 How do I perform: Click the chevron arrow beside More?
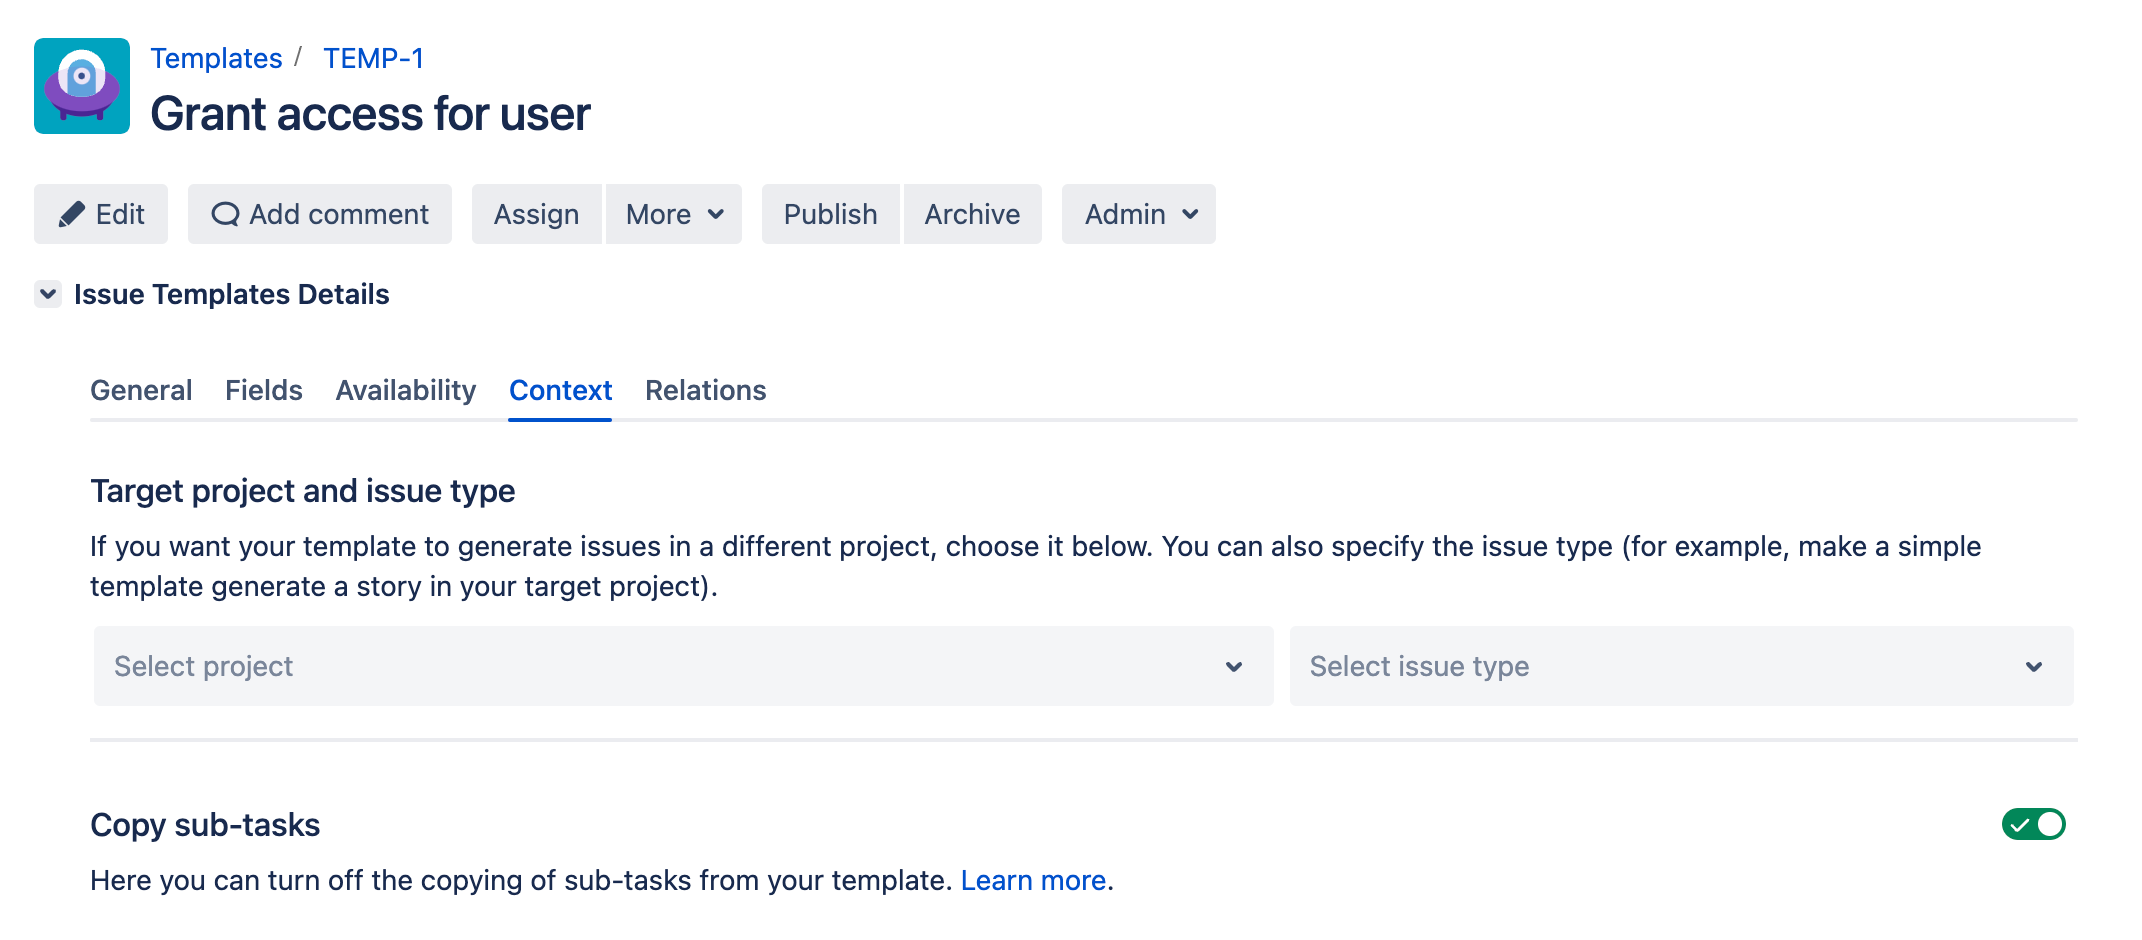[x=716, y=214]
